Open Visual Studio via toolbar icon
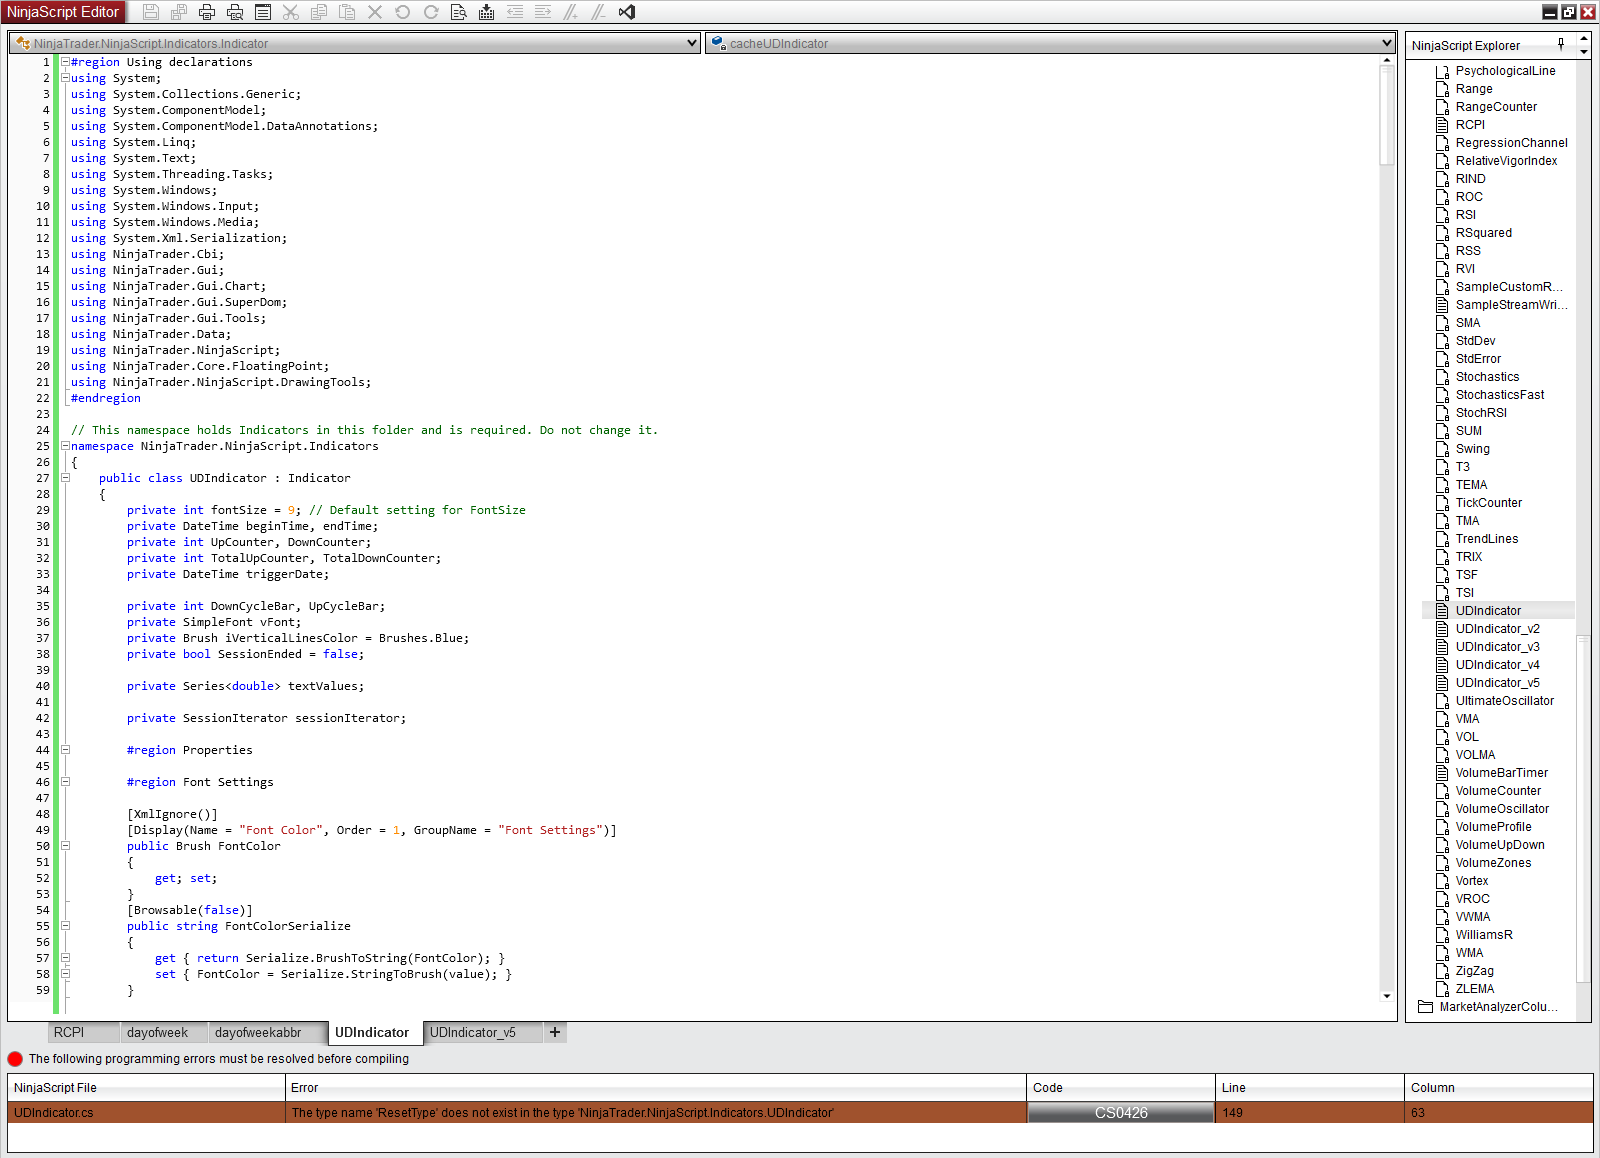1600x1158 pixels. click(627, 12)
